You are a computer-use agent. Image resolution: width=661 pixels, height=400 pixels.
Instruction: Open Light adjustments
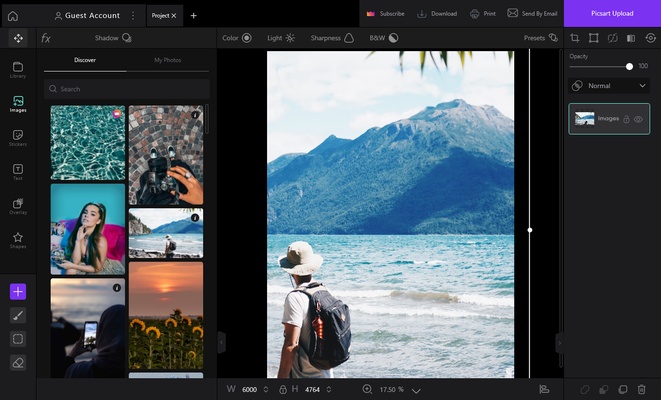(281, 38)
